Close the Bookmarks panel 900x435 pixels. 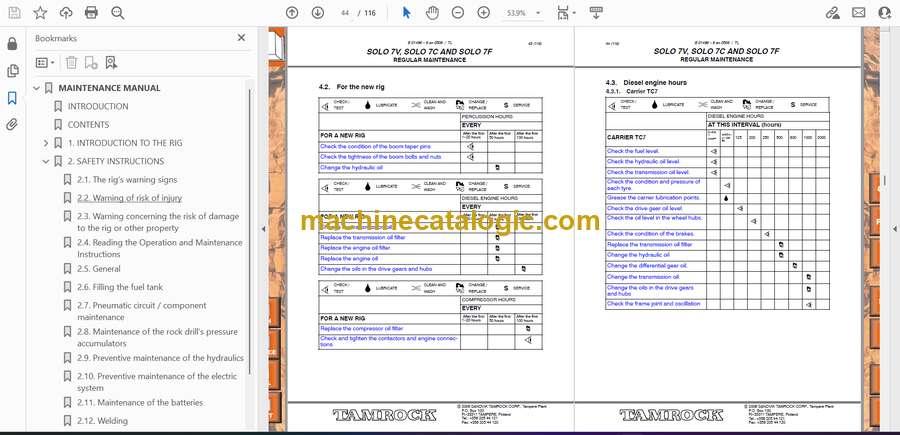(241, 38)
